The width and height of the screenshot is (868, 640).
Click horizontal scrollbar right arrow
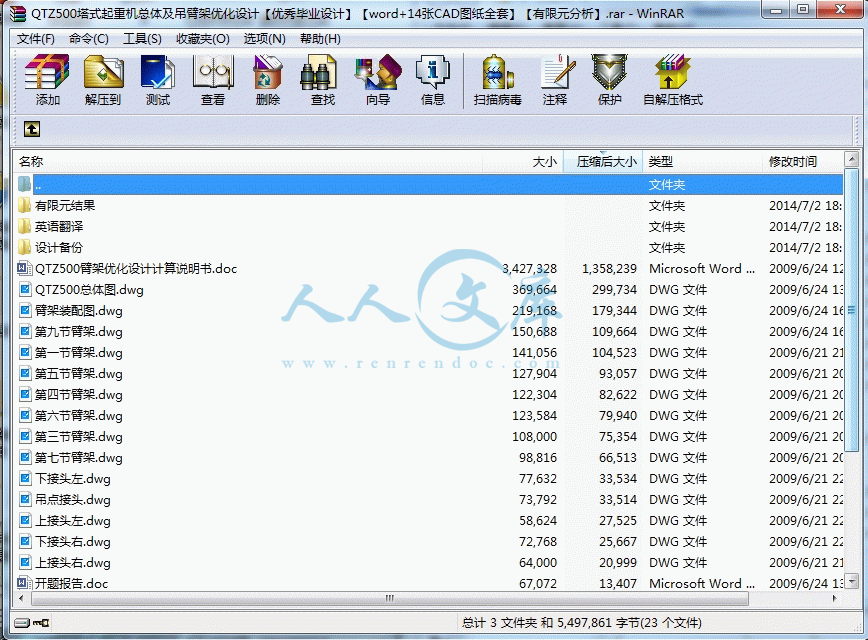tap(835, 598)
